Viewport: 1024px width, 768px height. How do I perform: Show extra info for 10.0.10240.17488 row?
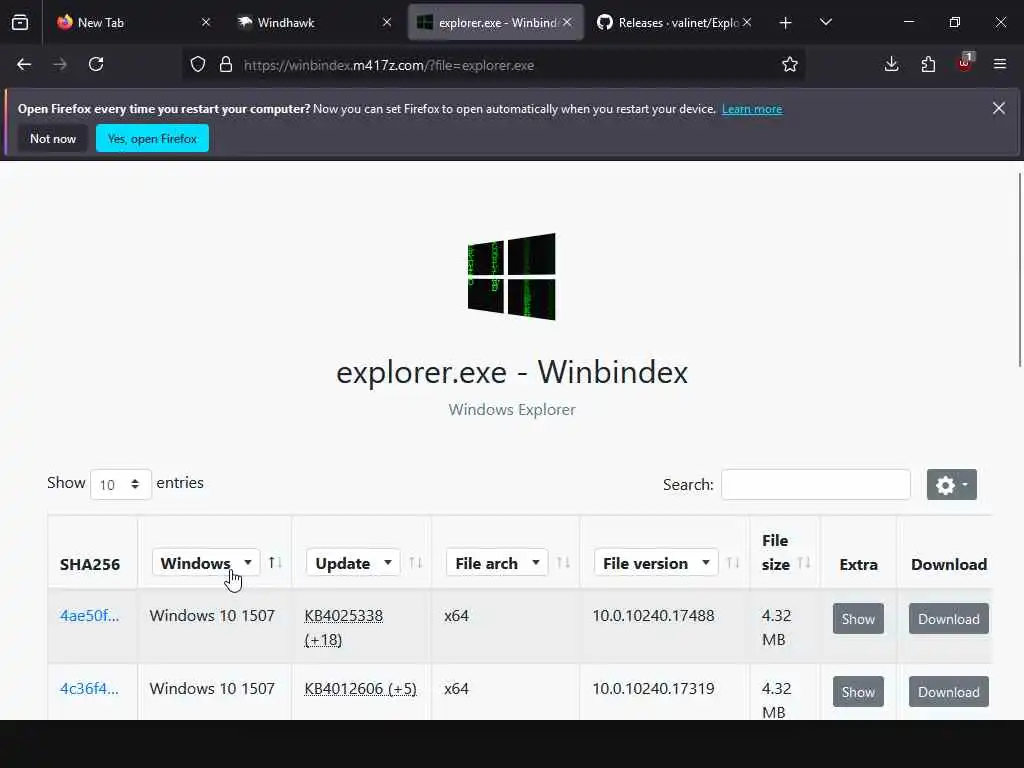(x=858, y=619)
